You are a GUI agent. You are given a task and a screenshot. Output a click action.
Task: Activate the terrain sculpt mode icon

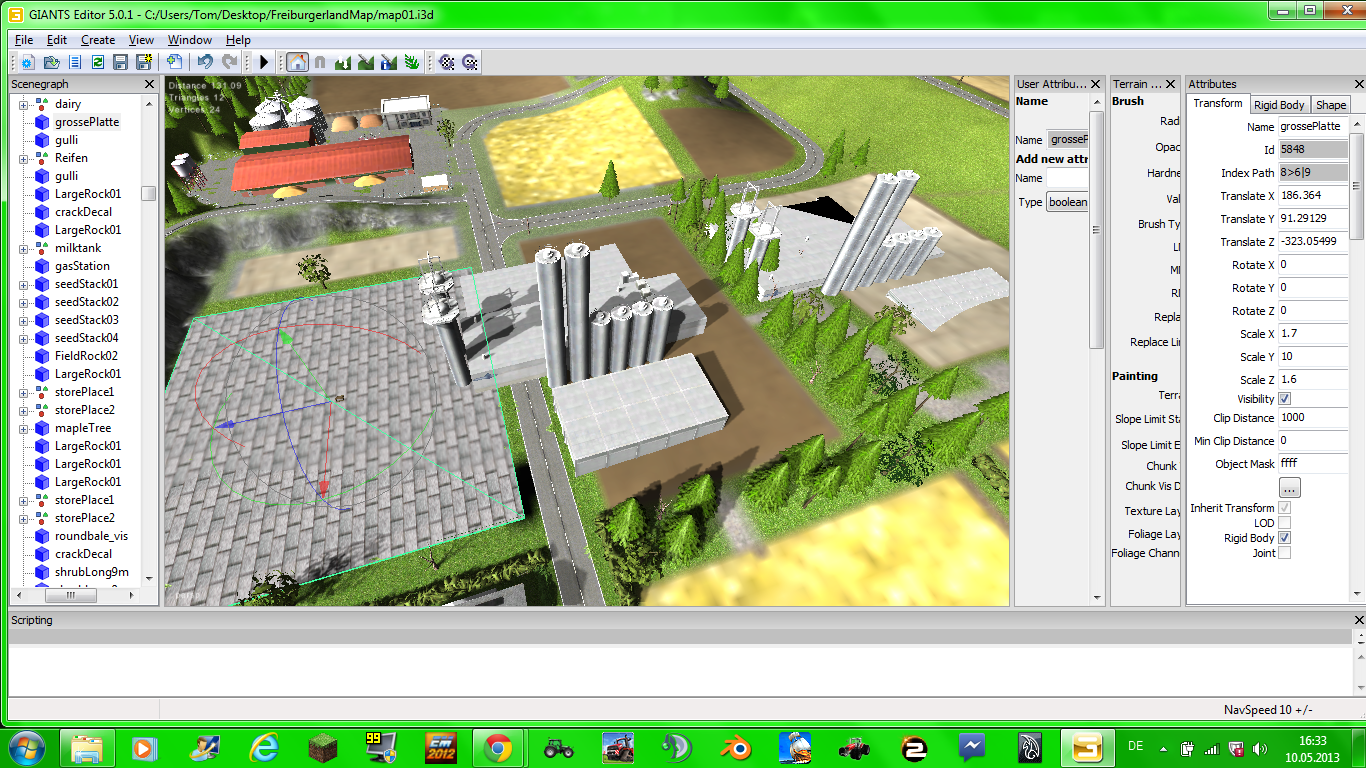point(343,62)
